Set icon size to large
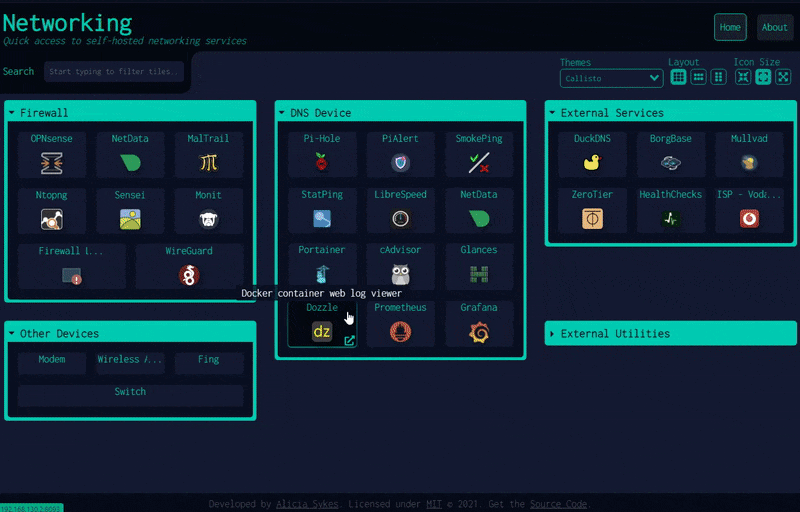 coord(783,78)
